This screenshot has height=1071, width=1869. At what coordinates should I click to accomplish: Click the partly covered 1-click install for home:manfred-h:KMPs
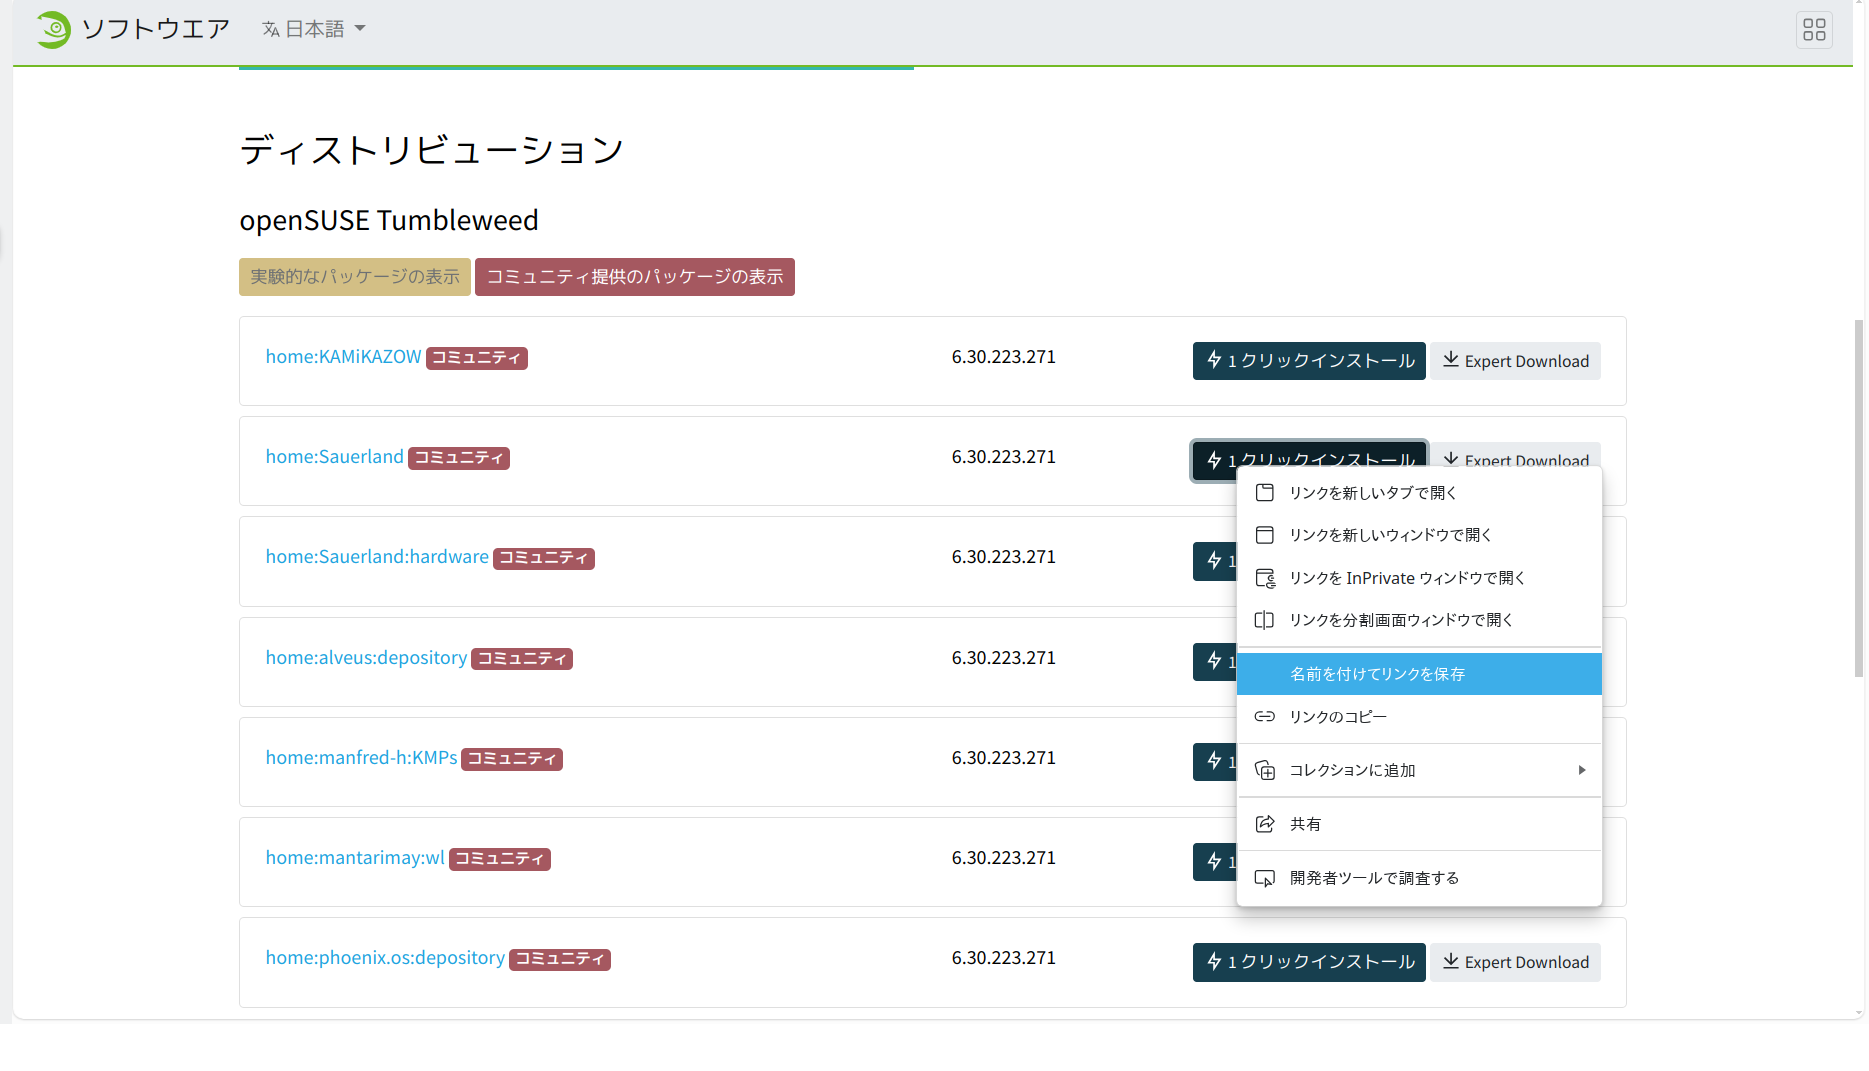(x=1215, y=761)
